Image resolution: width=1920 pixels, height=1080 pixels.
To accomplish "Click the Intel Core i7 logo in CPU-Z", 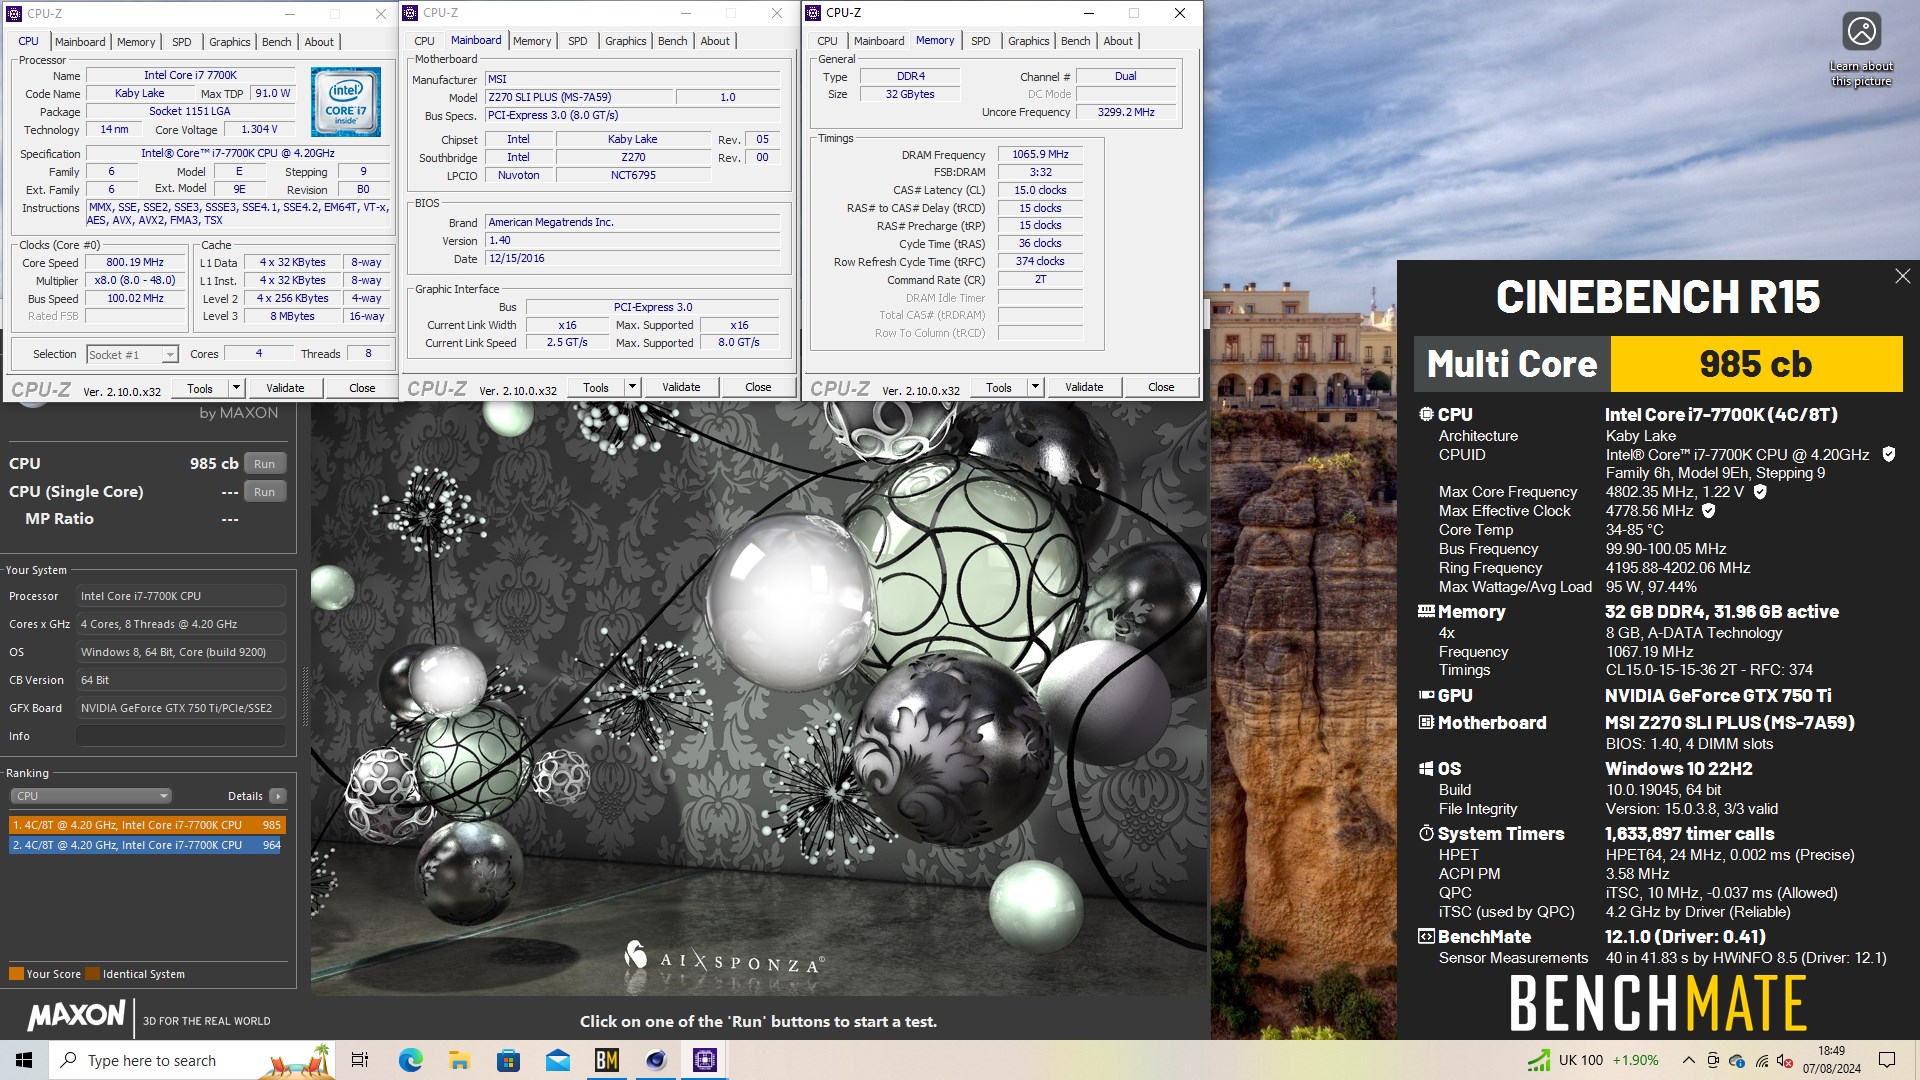I will [x=345, y=102].
